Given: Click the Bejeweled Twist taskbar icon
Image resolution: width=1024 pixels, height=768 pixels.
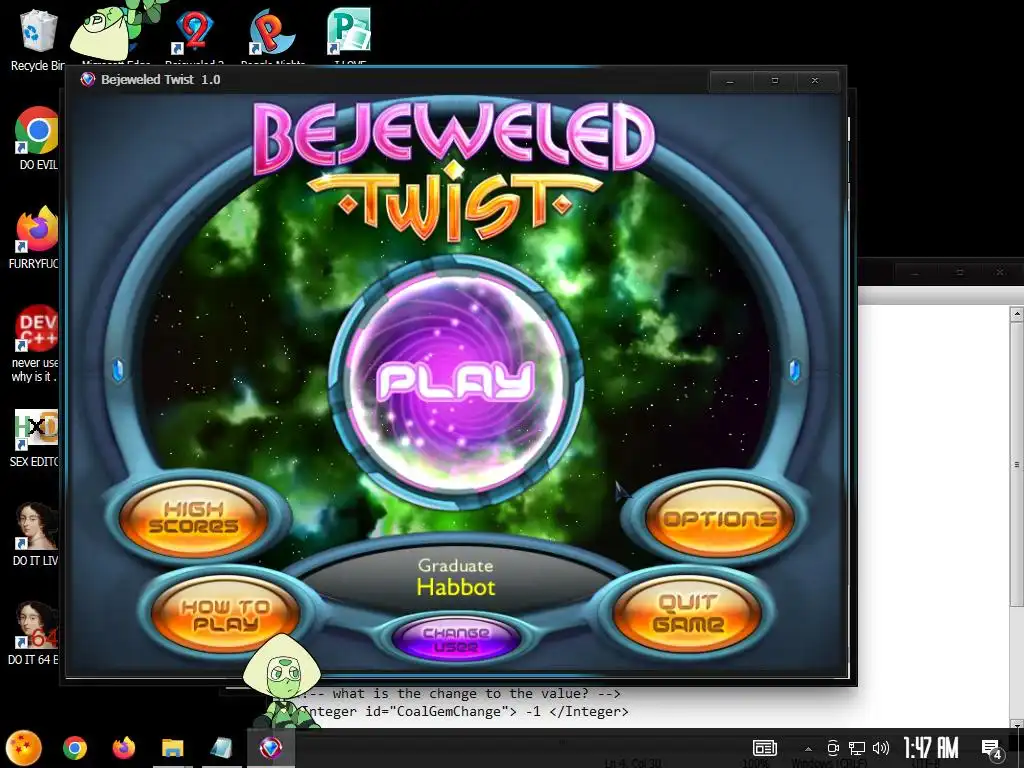Looking at the screenshot, I should pyautogui.click(x=270, y=748).
